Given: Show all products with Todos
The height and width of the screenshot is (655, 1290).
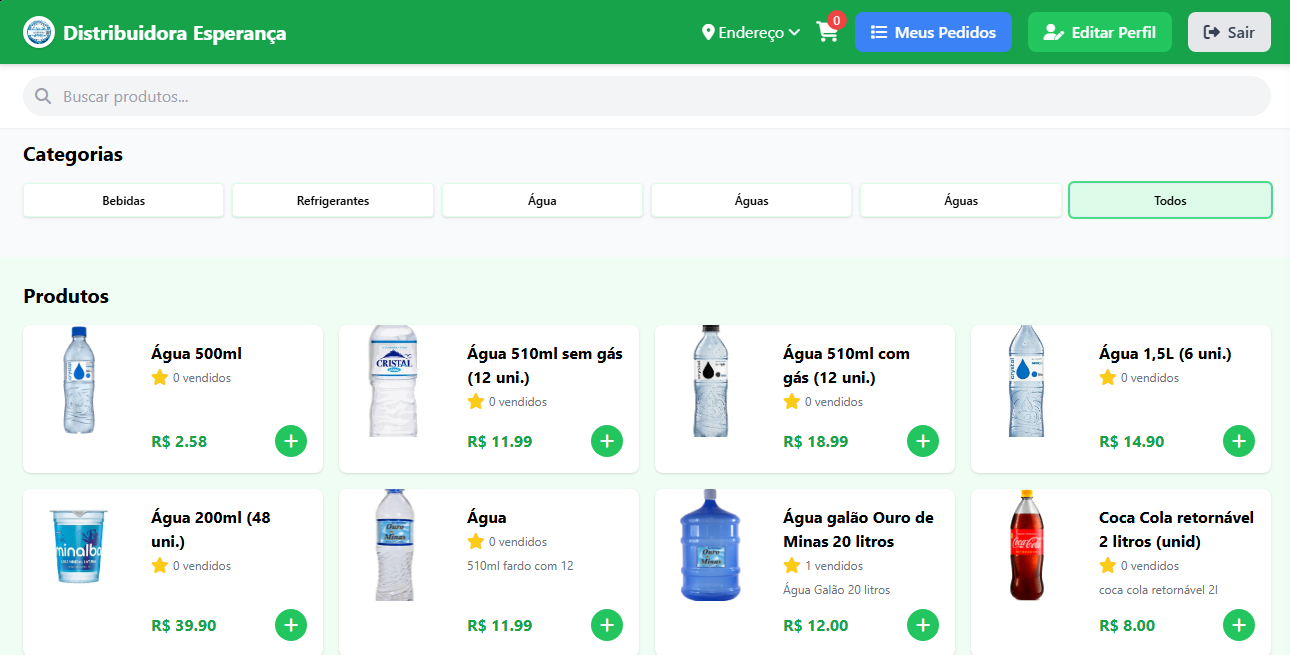Looking at the screenshot, I should pyautogui.click(x=1170, y=200).
